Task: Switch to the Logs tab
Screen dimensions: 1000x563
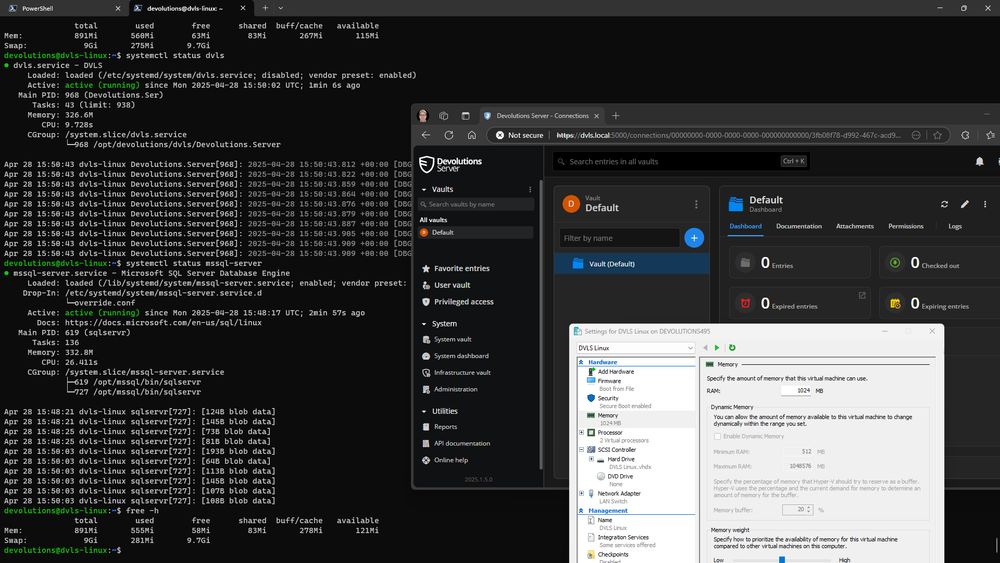Action: pos(955,226)
